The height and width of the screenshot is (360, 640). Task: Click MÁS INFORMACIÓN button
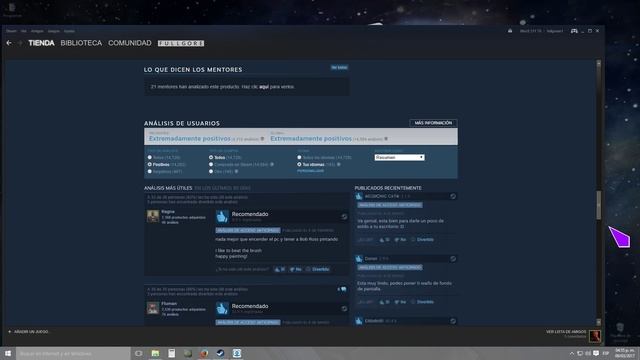point(433,123)
